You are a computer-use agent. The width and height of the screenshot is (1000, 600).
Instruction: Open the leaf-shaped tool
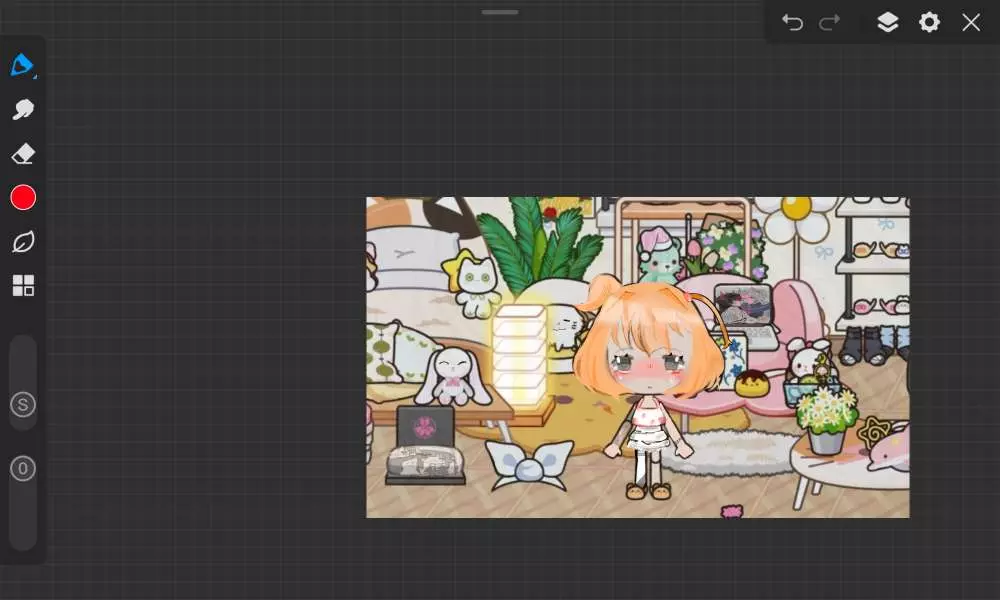point(23,242)
